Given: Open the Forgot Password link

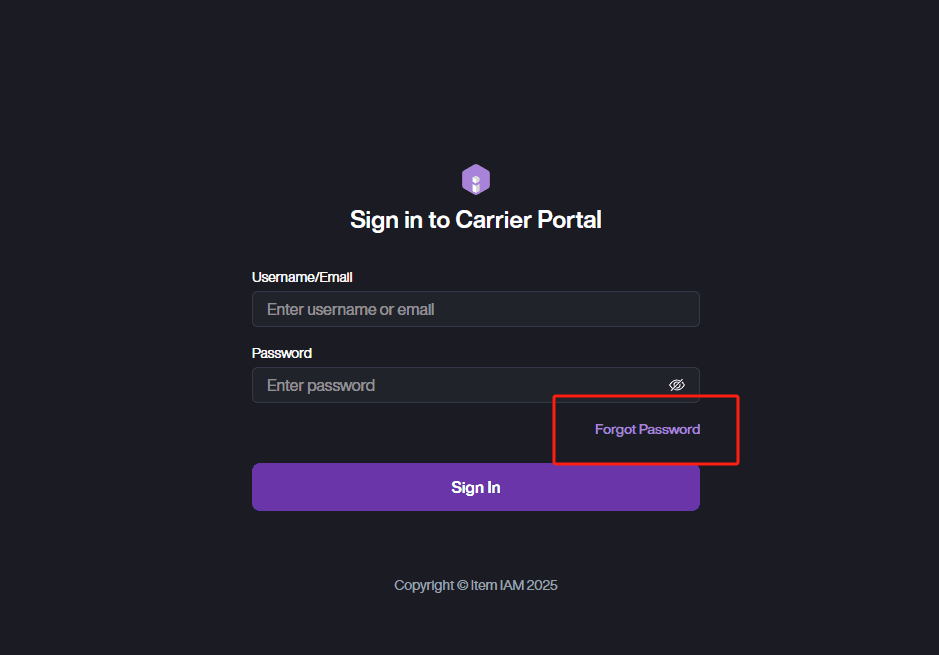Looking at the screenshot, I should 647,429.
